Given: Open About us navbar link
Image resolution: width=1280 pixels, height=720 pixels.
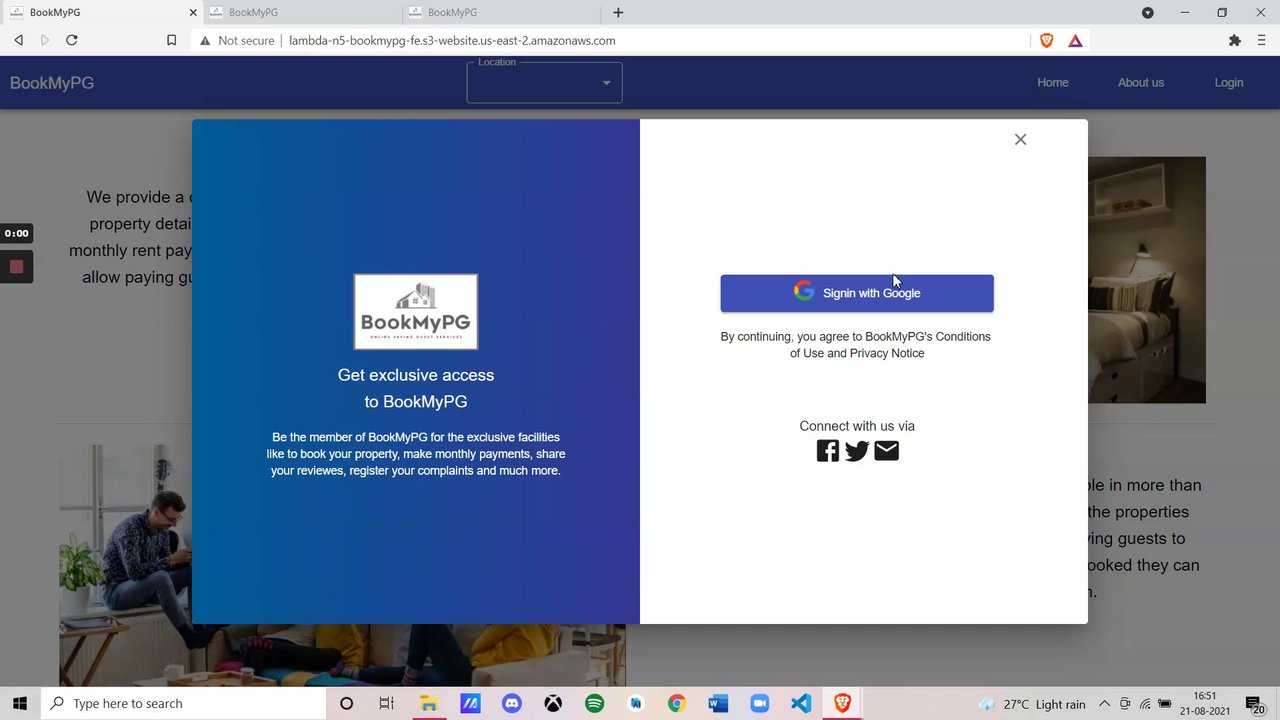Looking at the screenshot, I should tap(1141, 83).
